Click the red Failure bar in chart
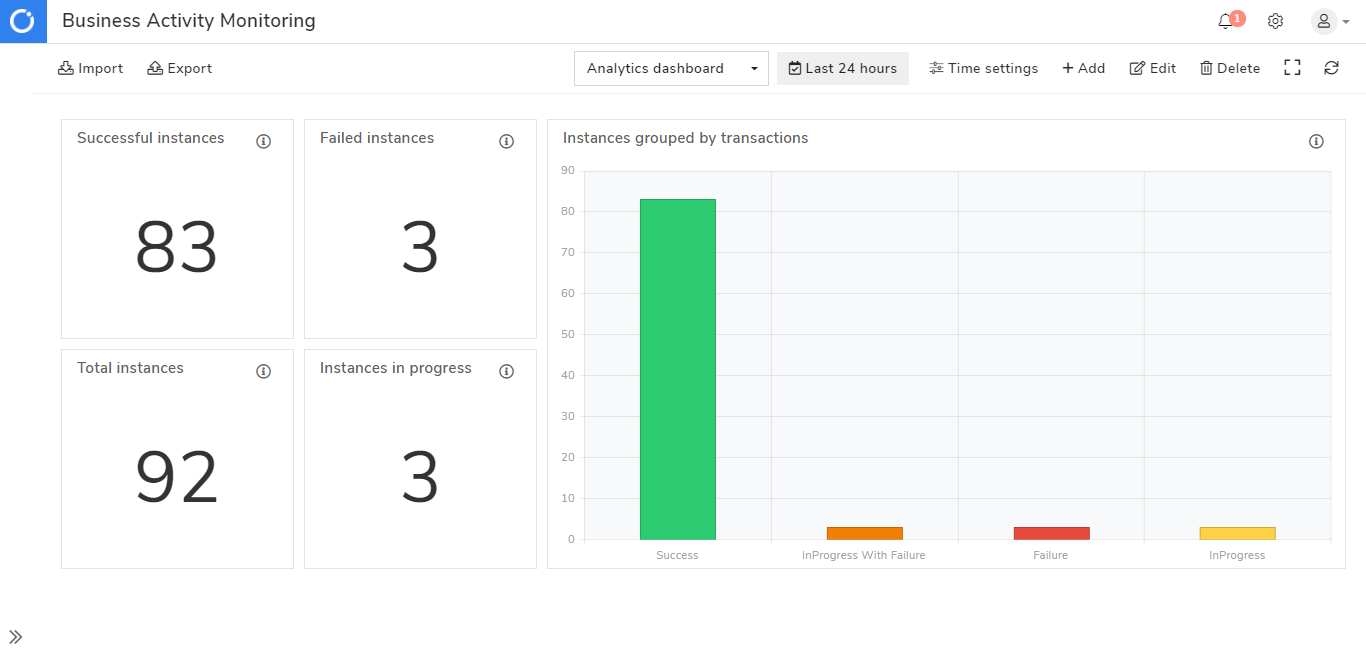This screenshot has height=654, width=1366. click(x=1051, y=533)
